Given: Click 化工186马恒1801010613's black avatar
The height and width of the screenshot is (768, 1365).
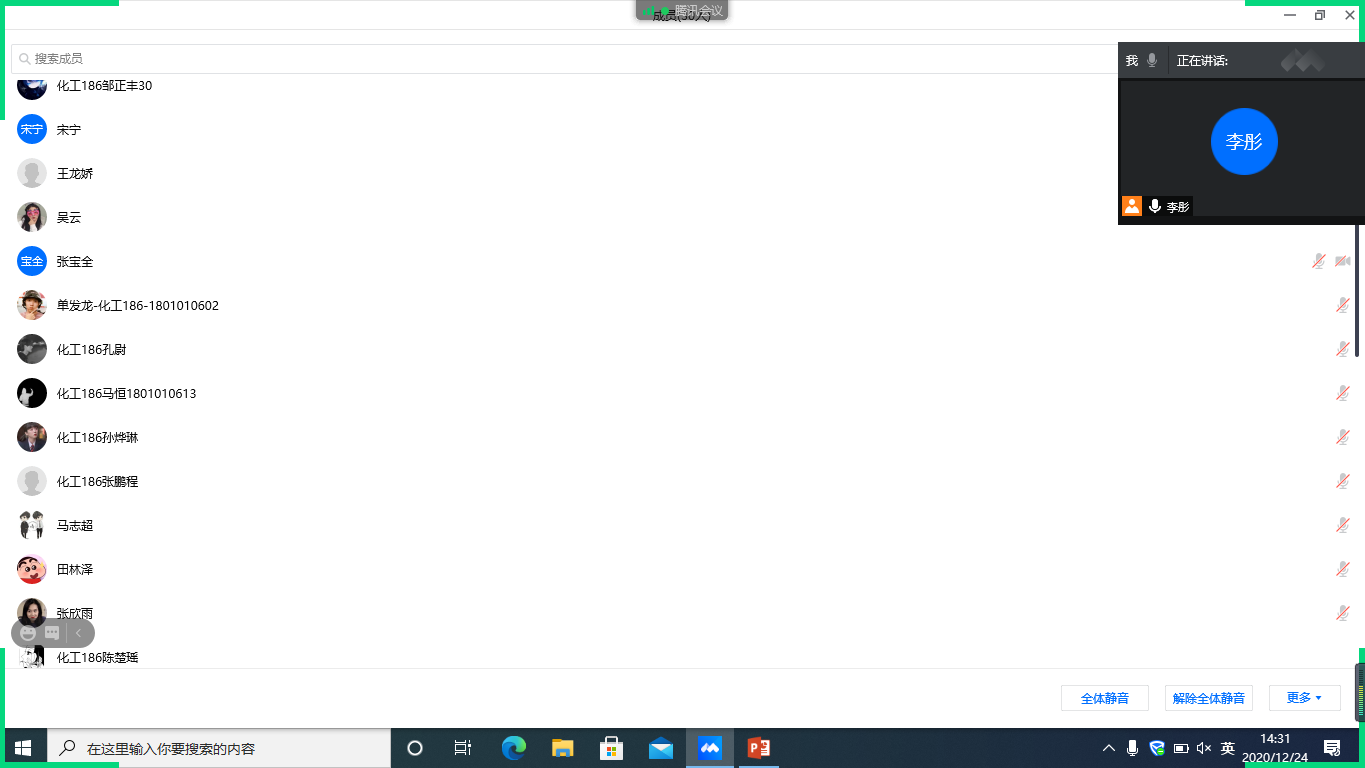Looking at the screenshot, I should click(x=32, y=393).
